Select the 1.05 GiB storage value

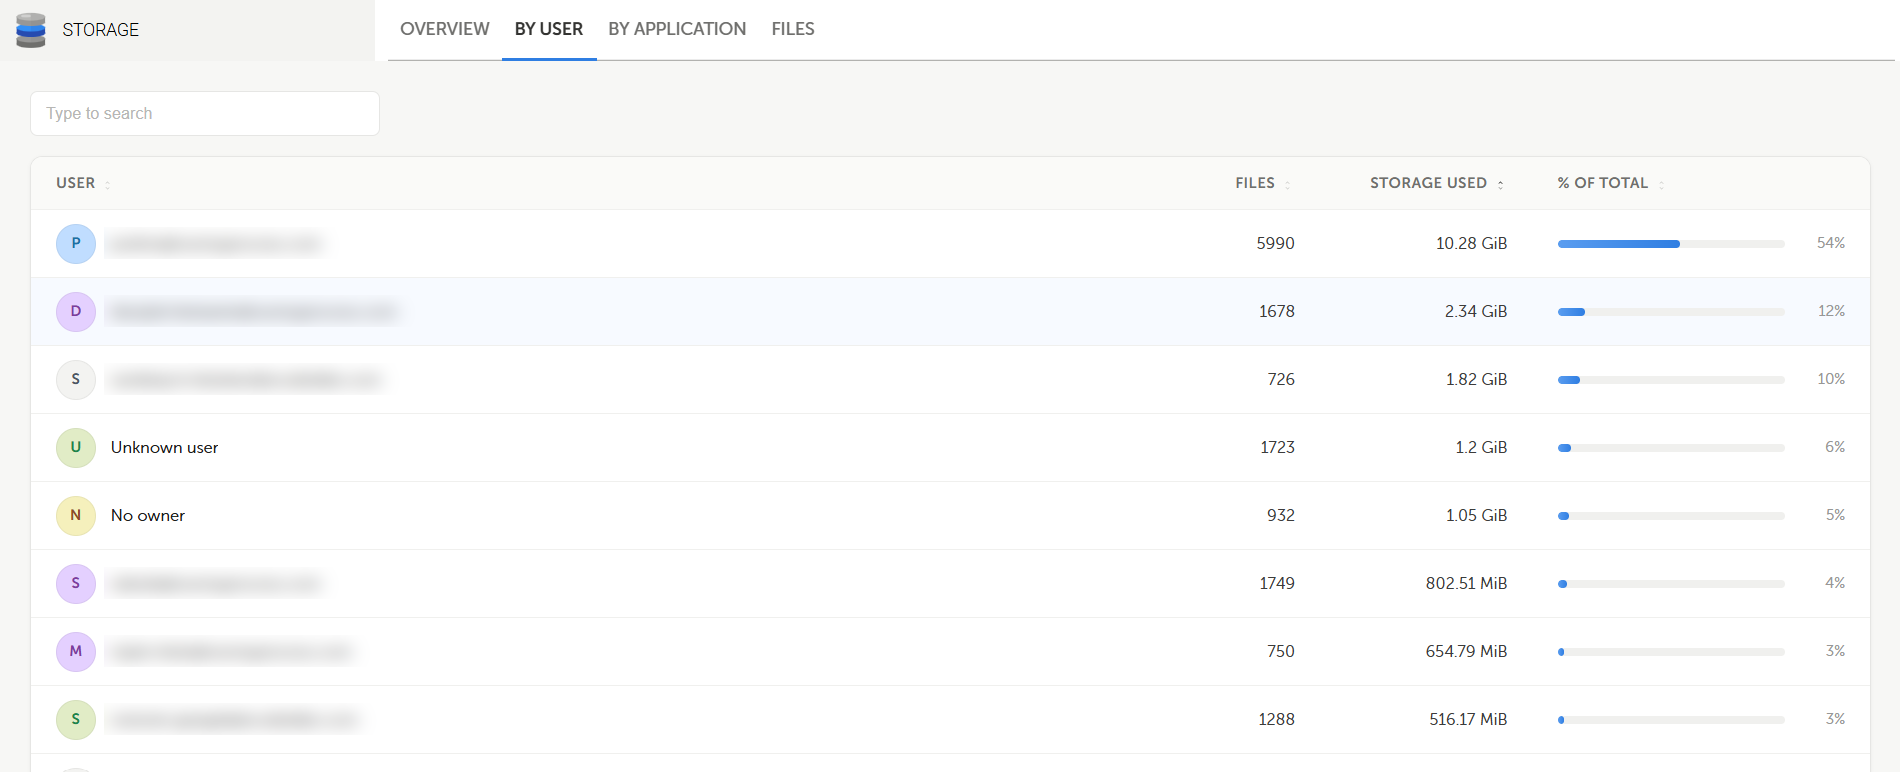pos(1476,516)
